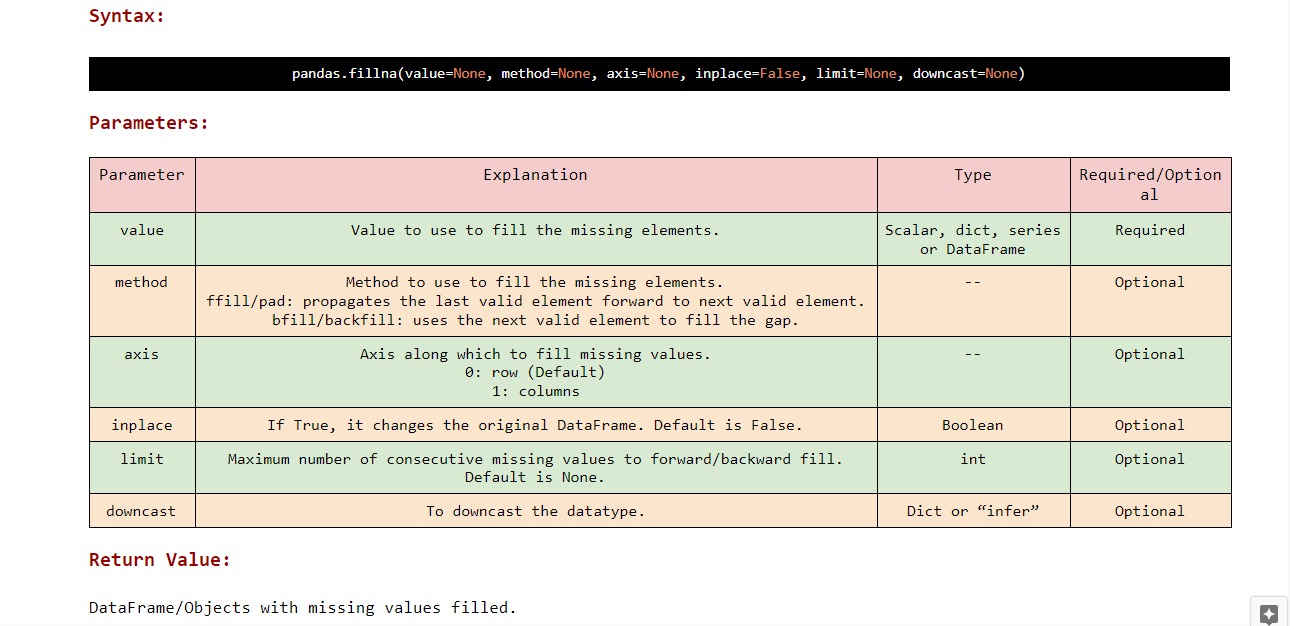This screenshot has width=1290, height=626.
Task: Click 'Optional' in the downcast row
Action: (1150, 511)
